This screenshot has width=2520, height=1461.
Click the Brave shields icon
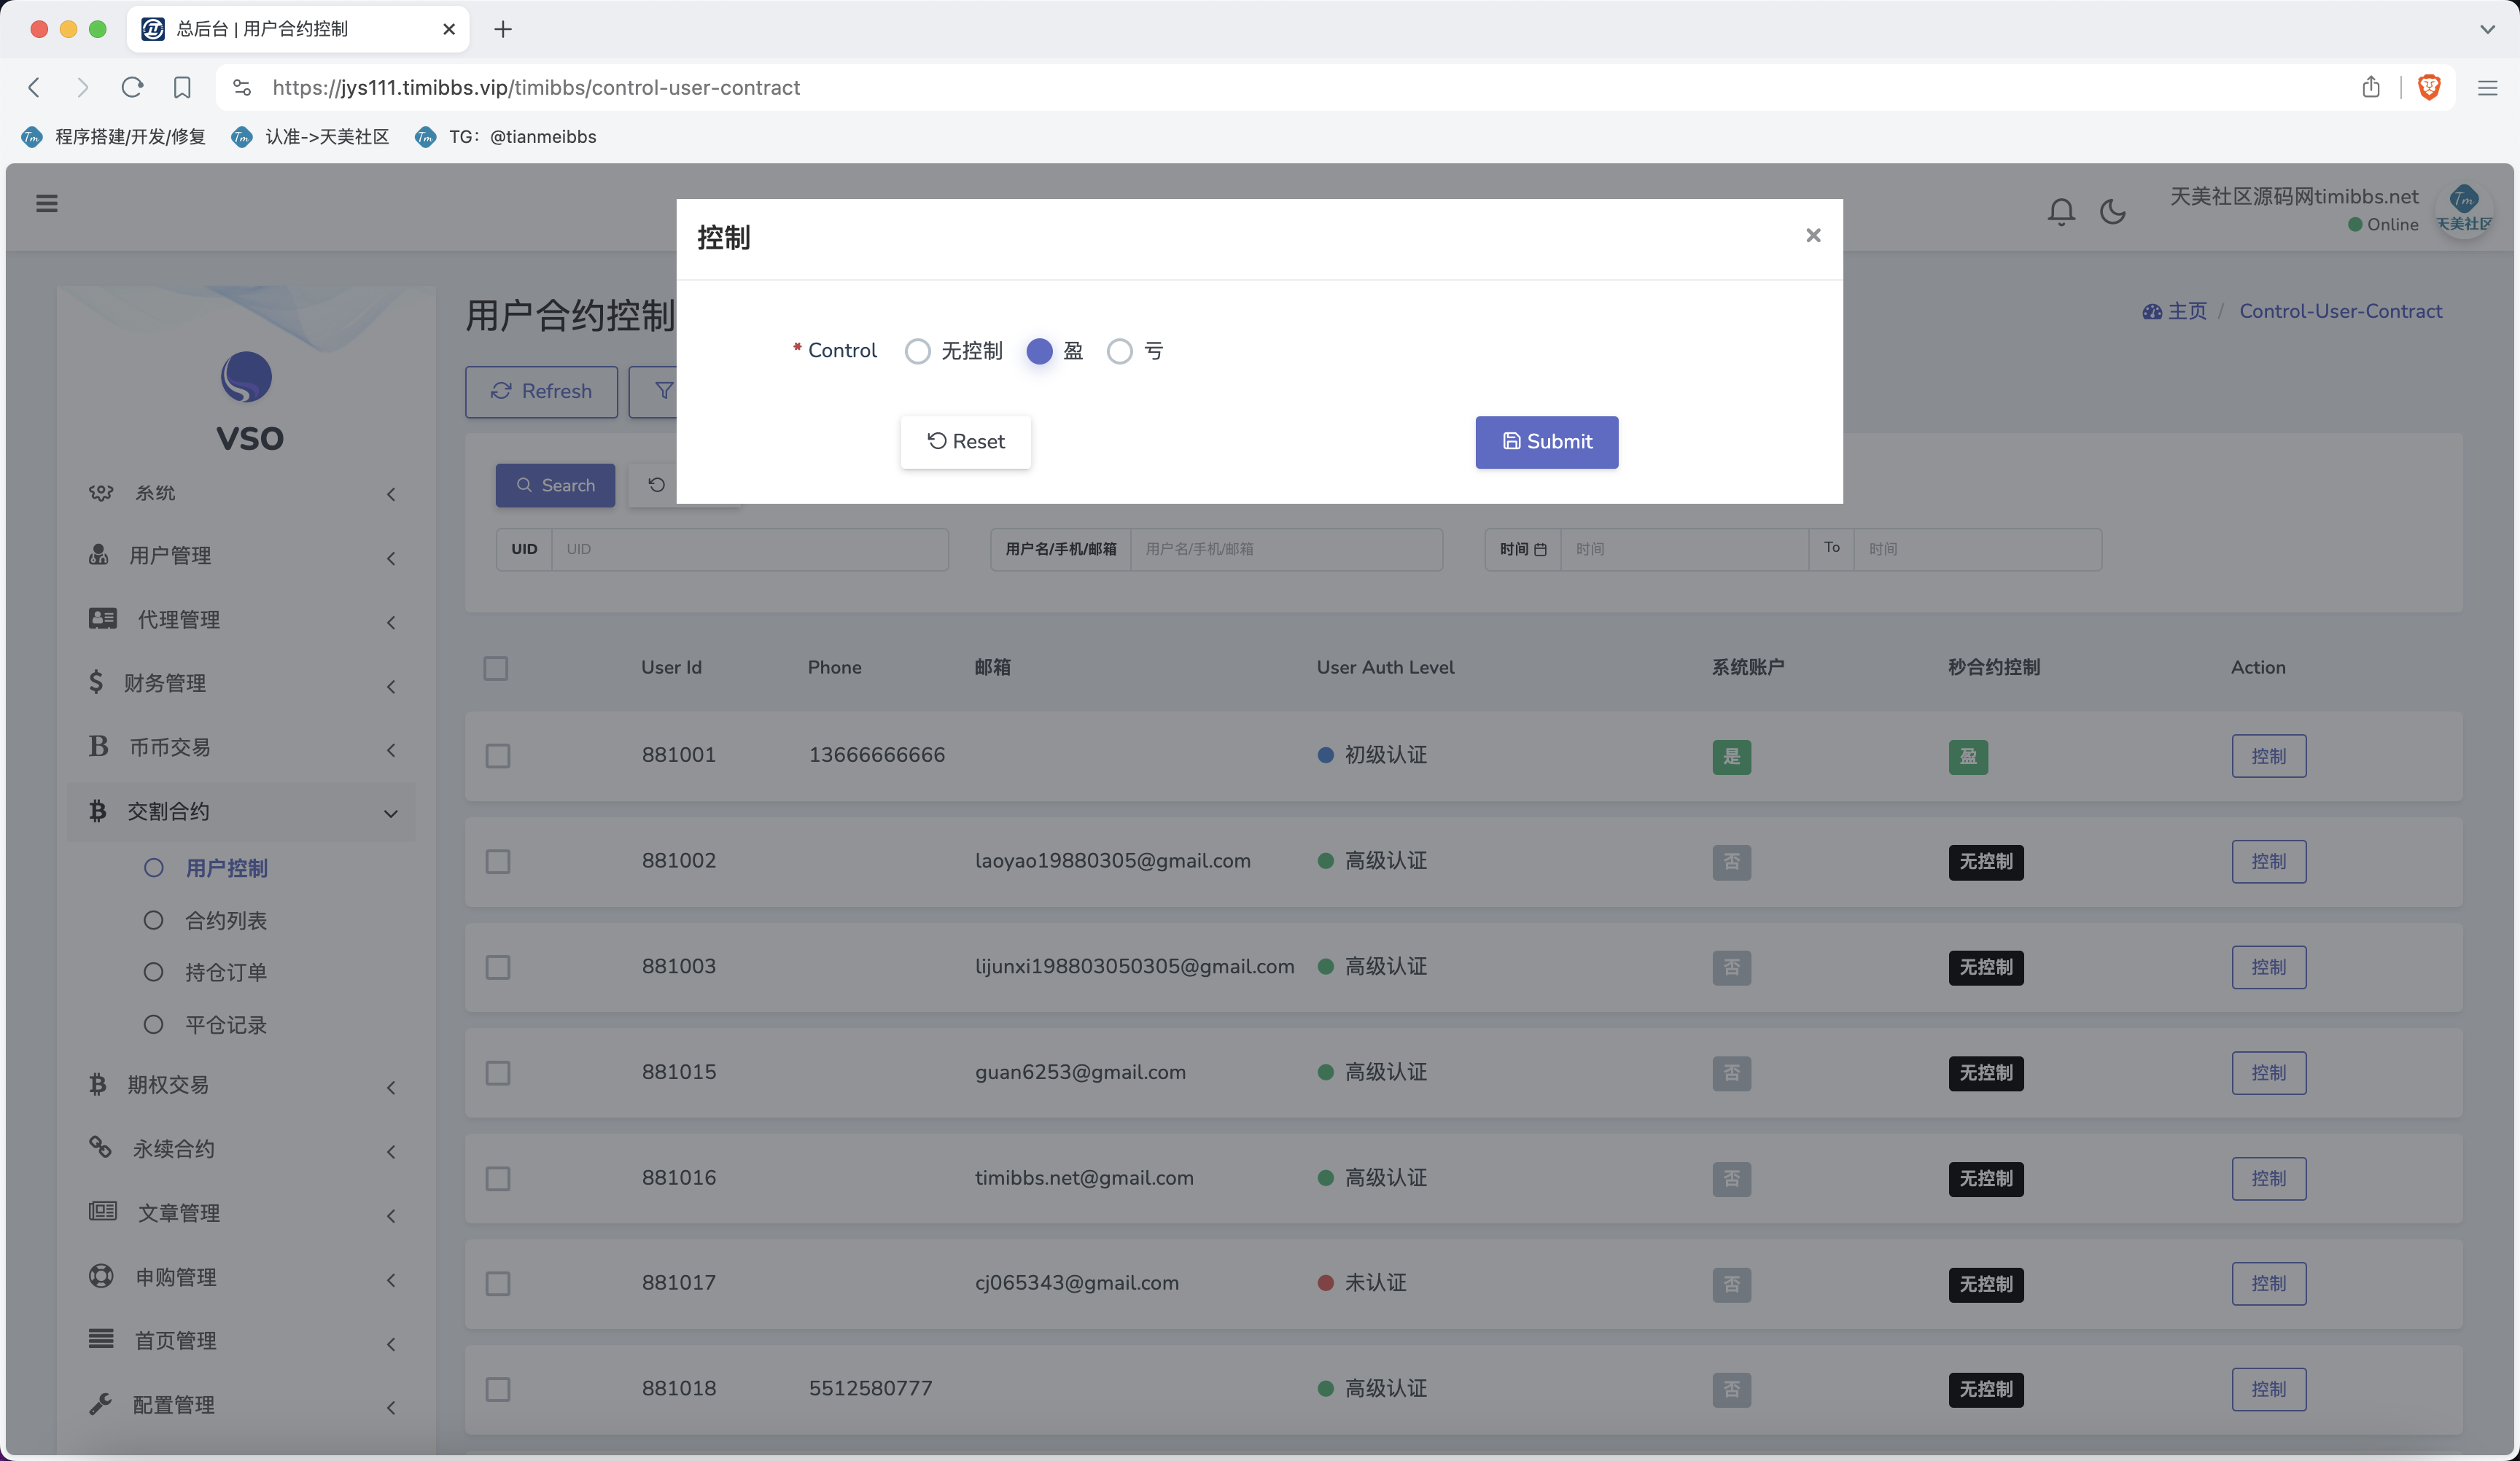coord(2429,88)
